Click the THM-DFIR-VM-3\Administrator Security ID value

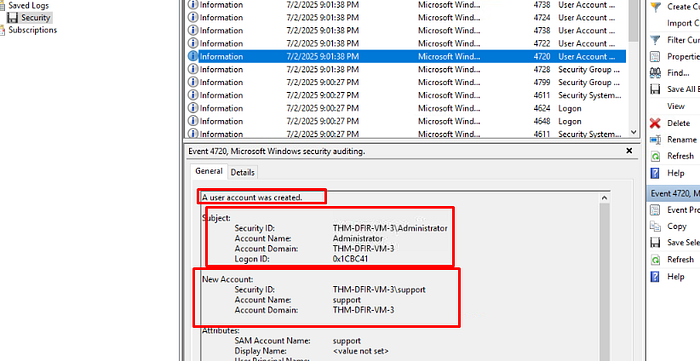coord(390,228)
